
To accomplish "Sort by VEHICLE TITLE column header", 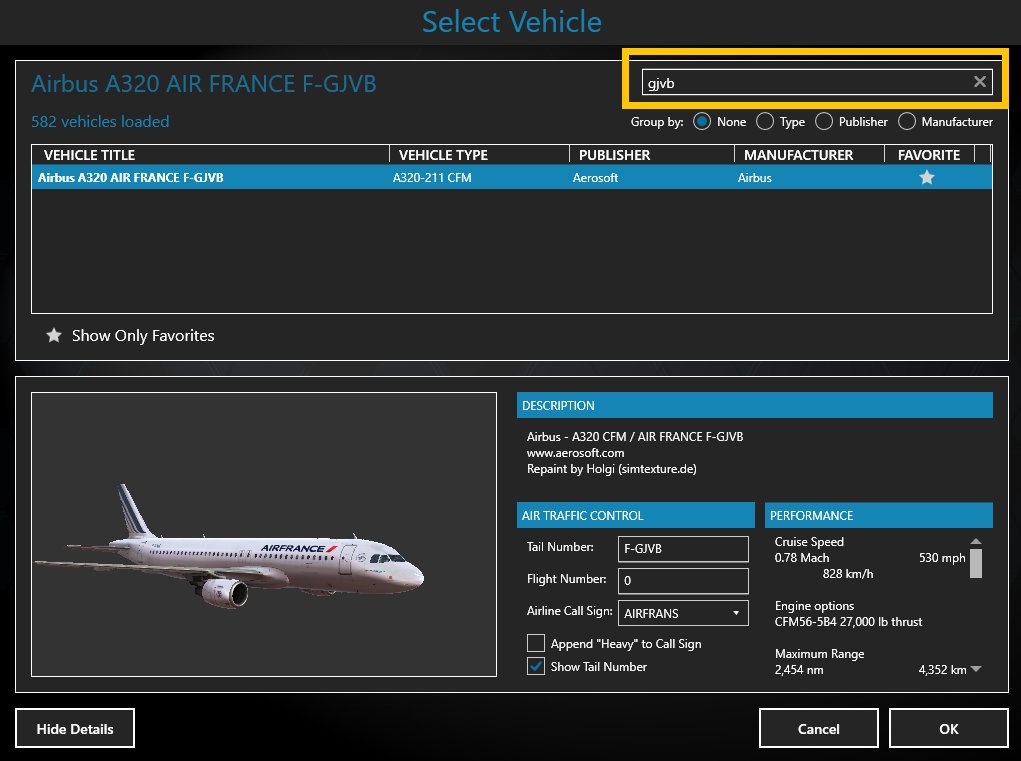I will (210, 155).
